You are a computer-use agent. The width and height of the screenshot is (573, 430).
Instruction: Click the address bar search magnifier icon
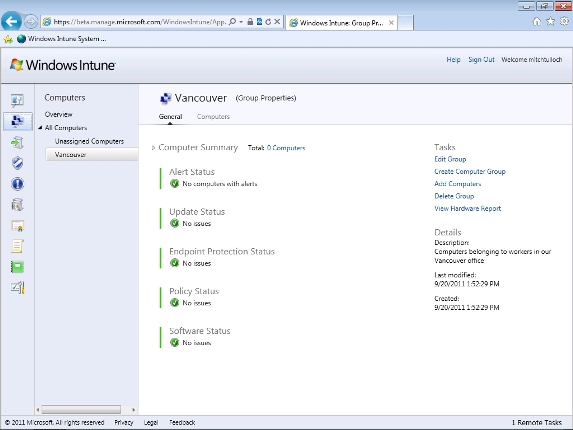tap(232, 22)
